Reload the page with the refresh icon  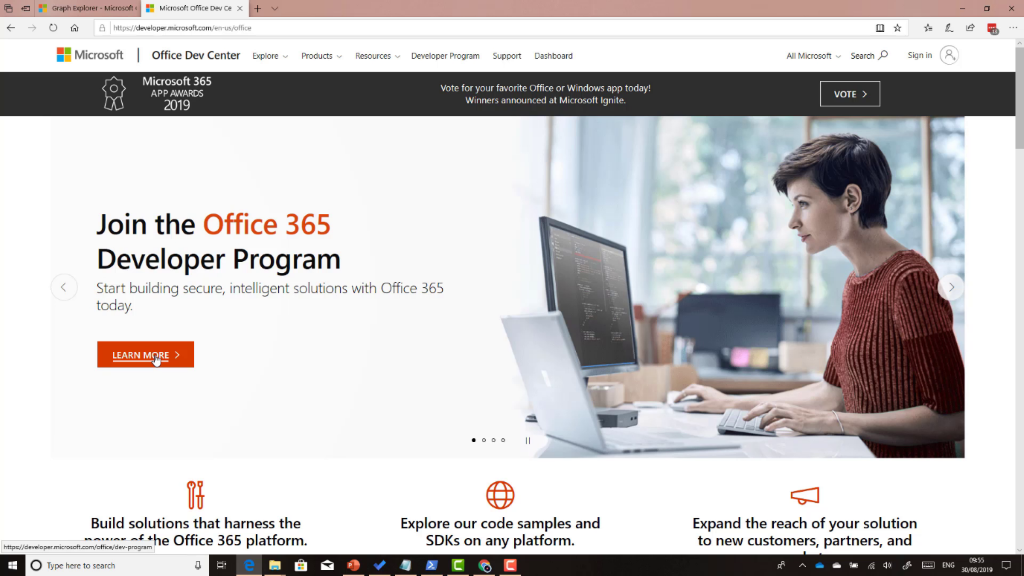point(53,28)
